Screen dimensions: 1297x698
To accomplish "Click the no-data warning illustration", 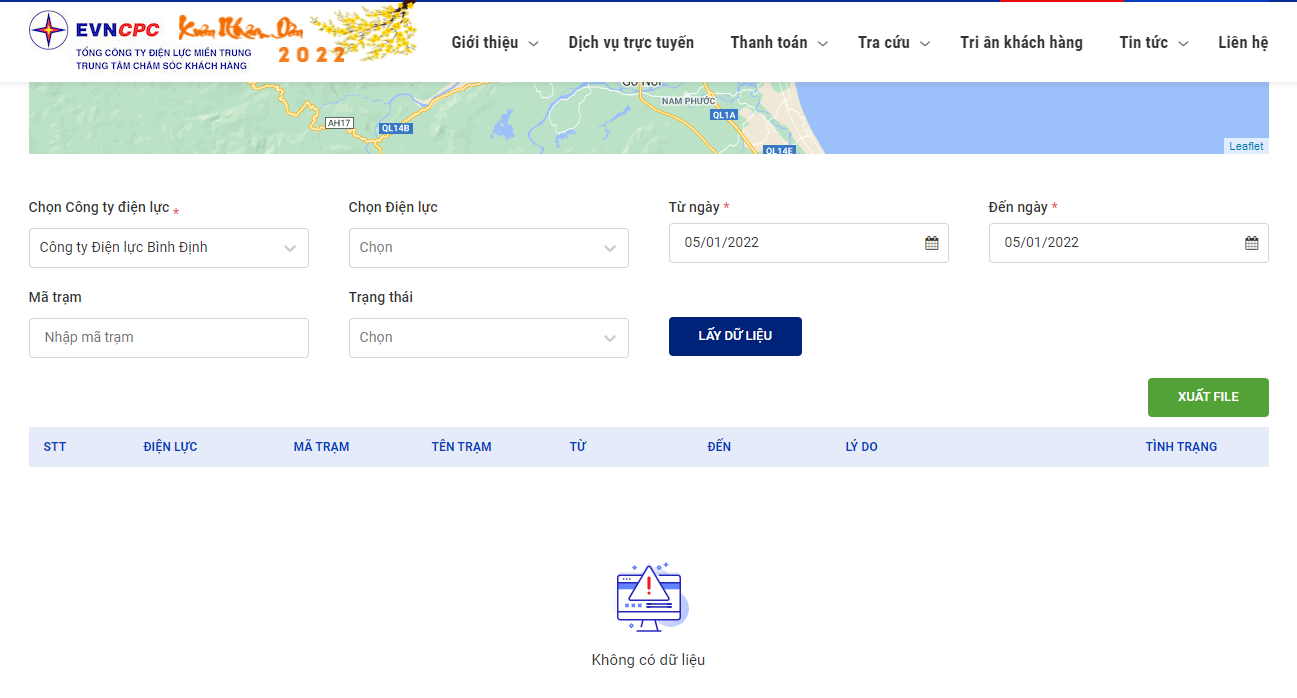I will pyautogui.click(x=650, y=597).
